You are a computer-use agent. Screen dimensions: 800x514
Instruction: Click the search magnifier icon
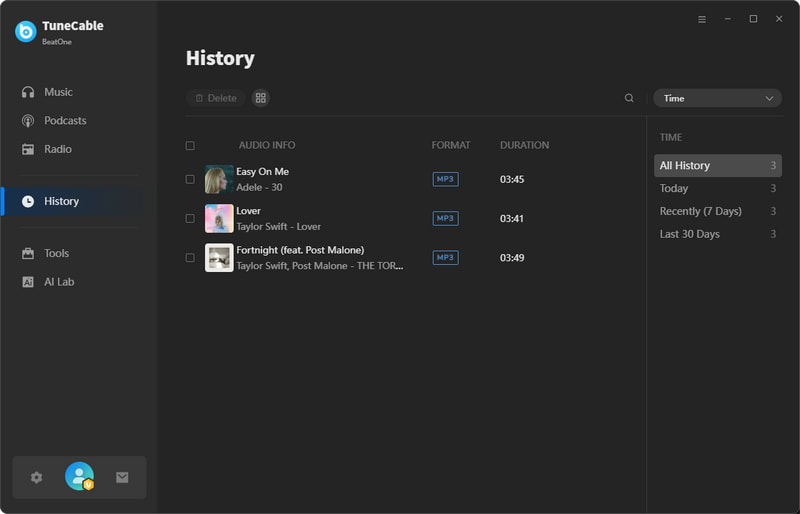629,98
